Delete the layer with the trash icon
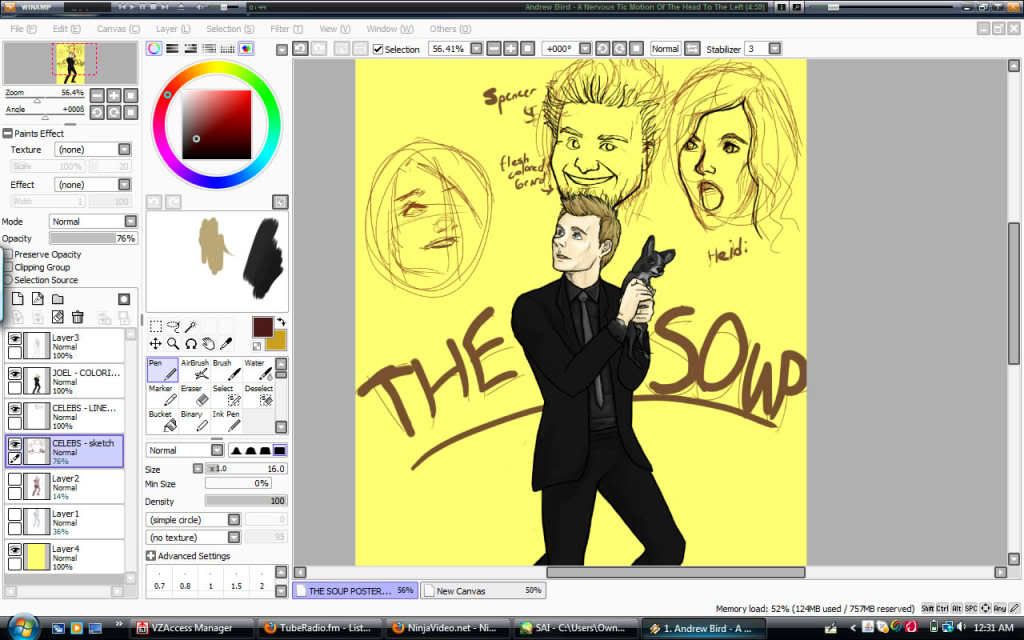 coord(78,317)
